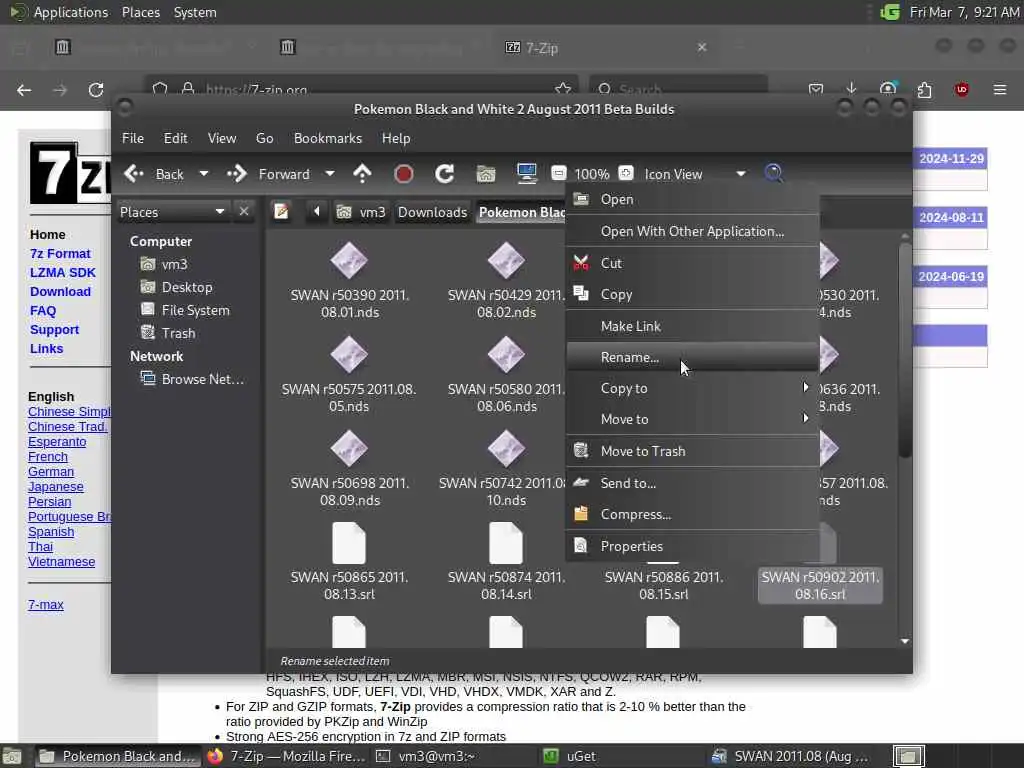Viewport: 1024px width, 768px height.
Task: Open Browse Network in the sidebar
Action: pyautogui.click(x=192, y=379)
